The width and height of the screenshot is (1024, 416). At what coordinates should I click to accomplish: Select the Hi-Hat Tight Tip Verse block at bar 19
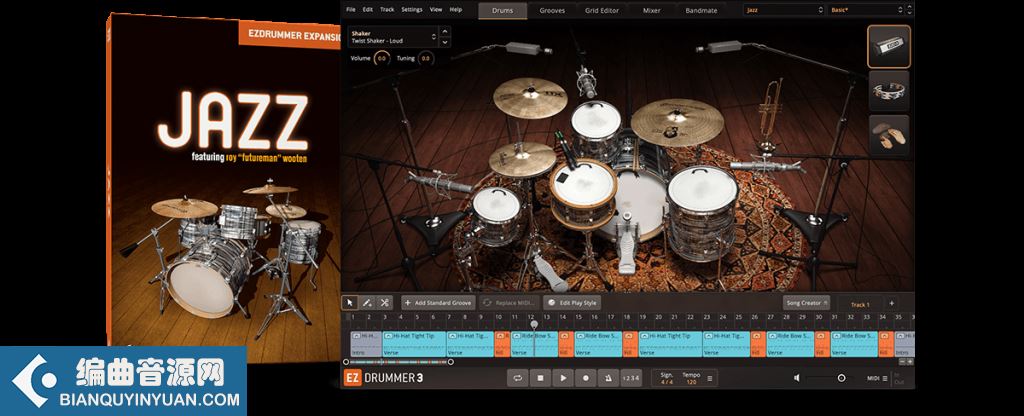[671, 344]
